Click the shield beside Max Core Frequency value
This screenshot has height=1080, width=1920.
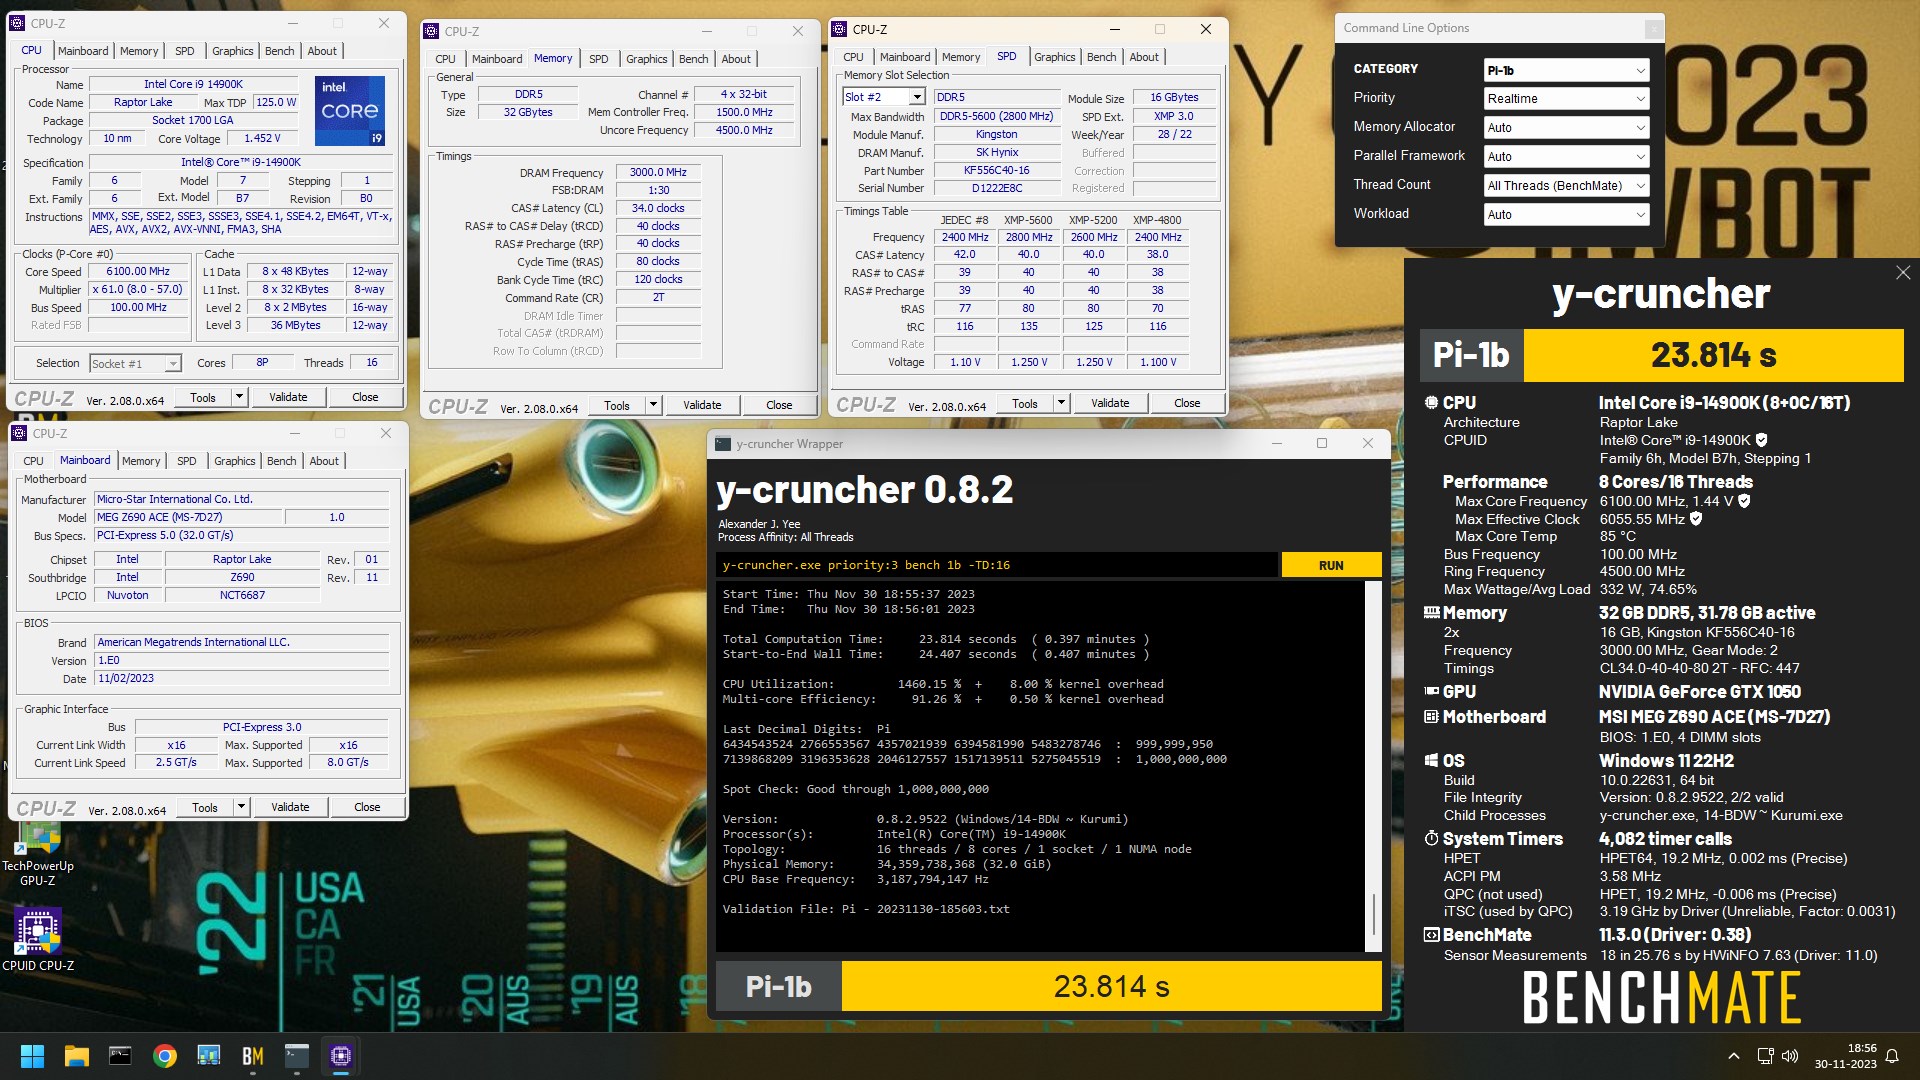(x=1744, y=501)
